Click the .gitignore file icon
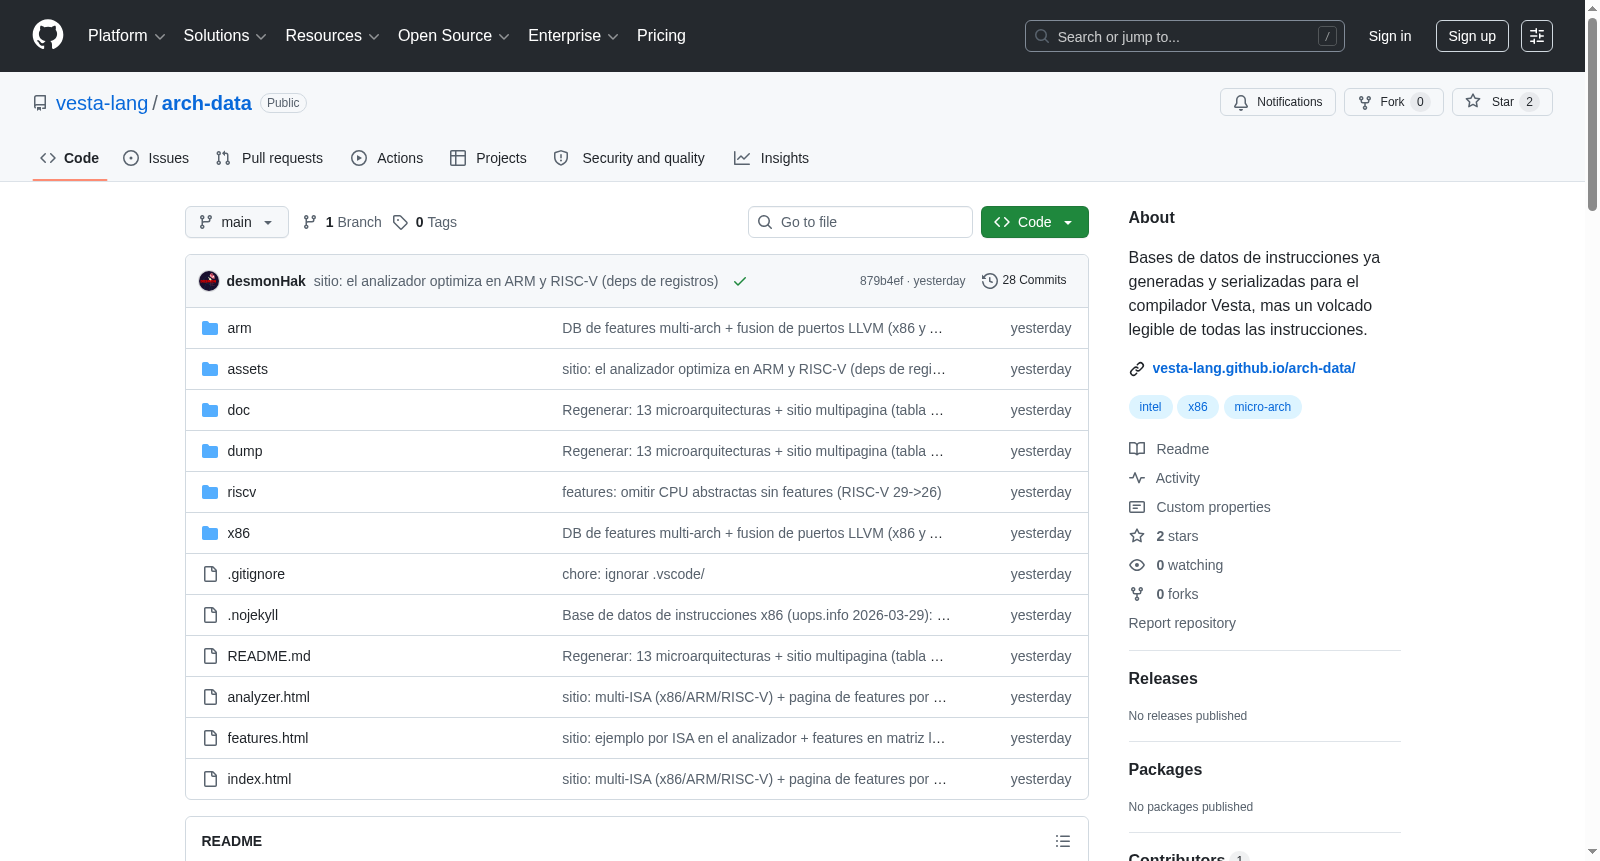Viewport: 1600px width, 861px height. [x=210, y=574]
